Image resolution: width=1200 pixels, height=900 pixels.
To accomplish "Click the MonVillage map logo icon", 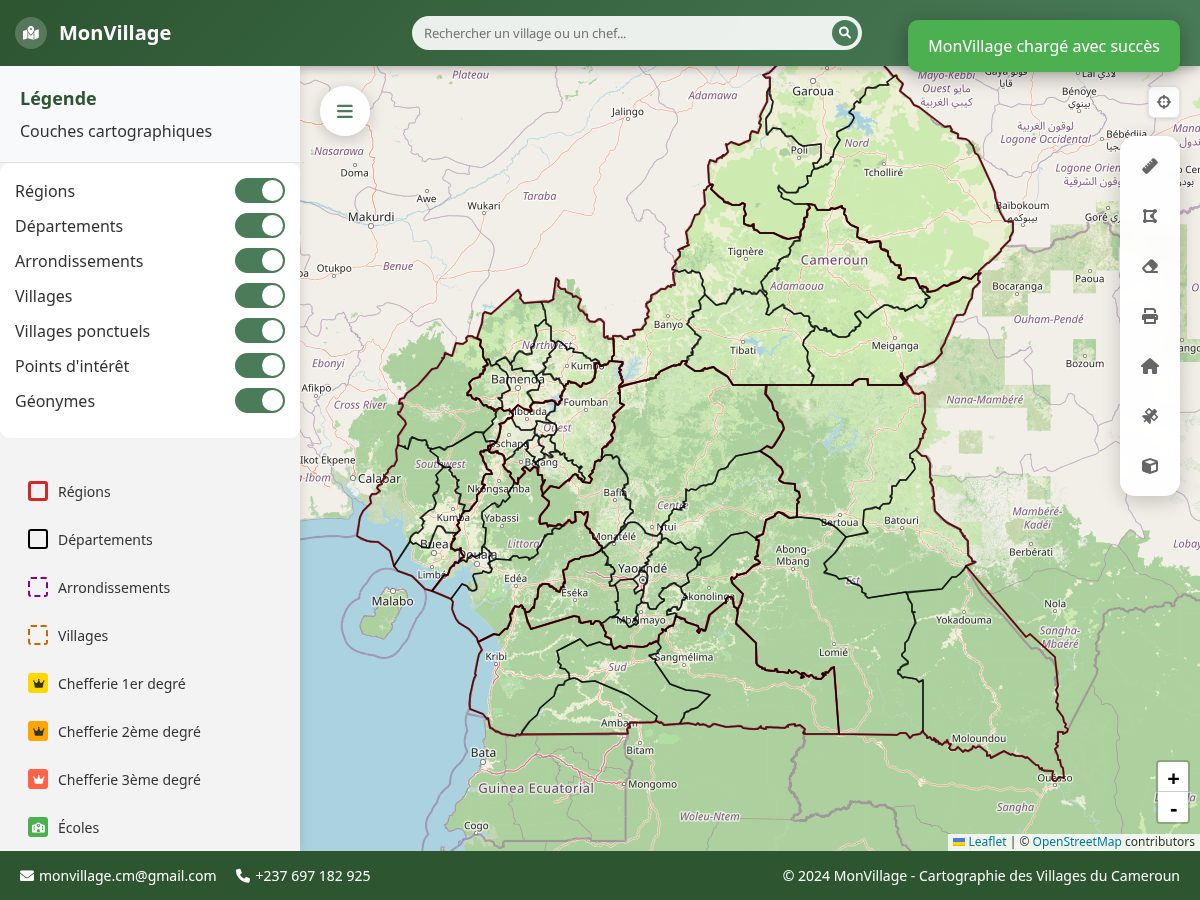I will click(x=31, y=33).
